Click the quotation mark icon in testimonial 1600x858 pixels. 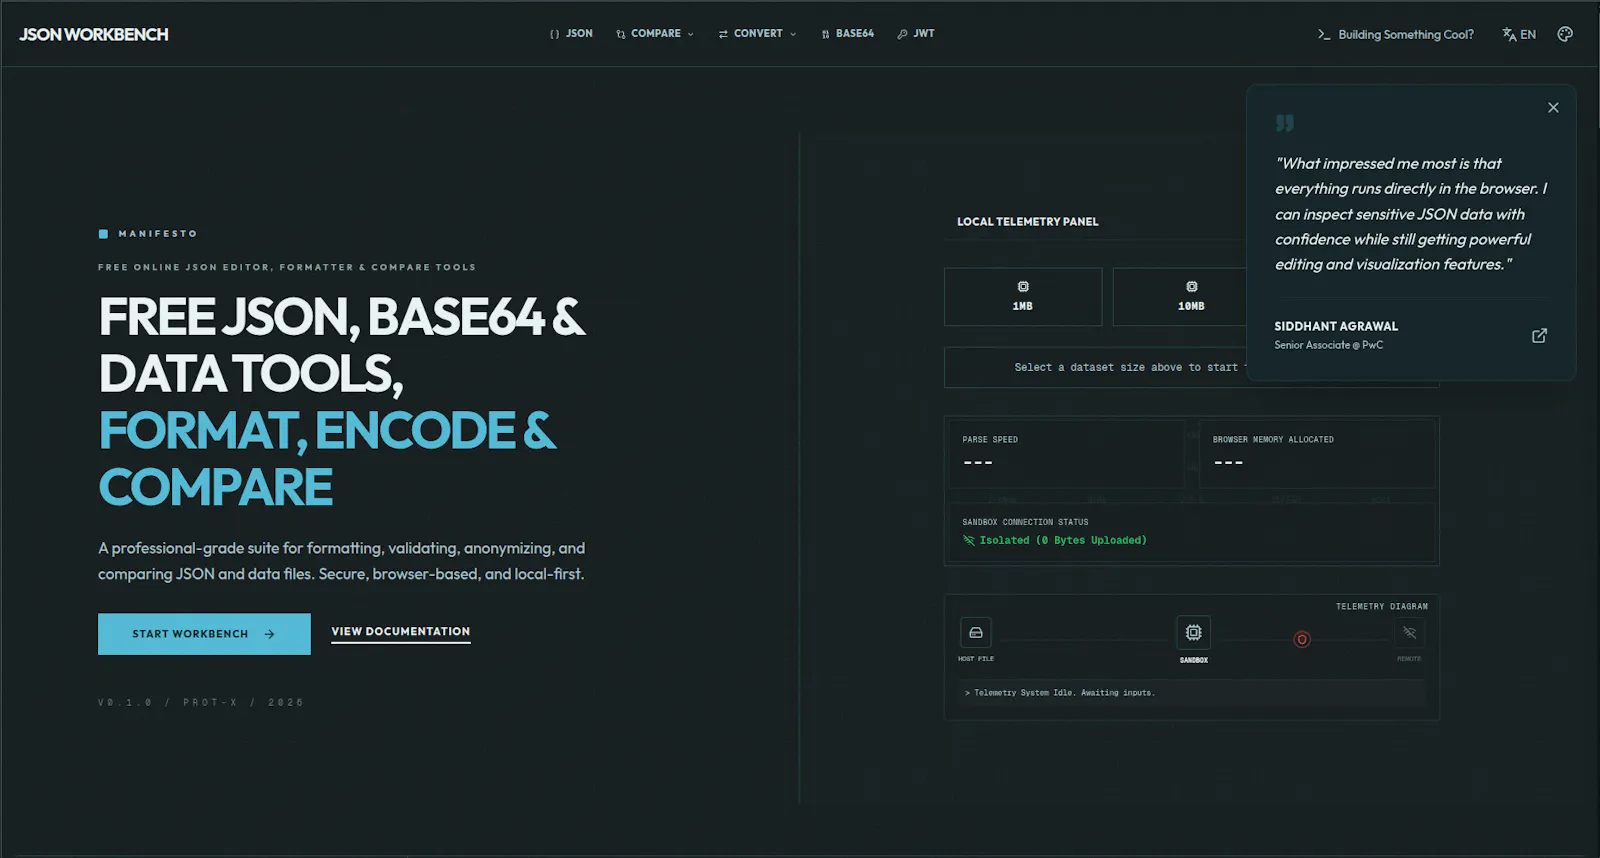[1285, 123]
